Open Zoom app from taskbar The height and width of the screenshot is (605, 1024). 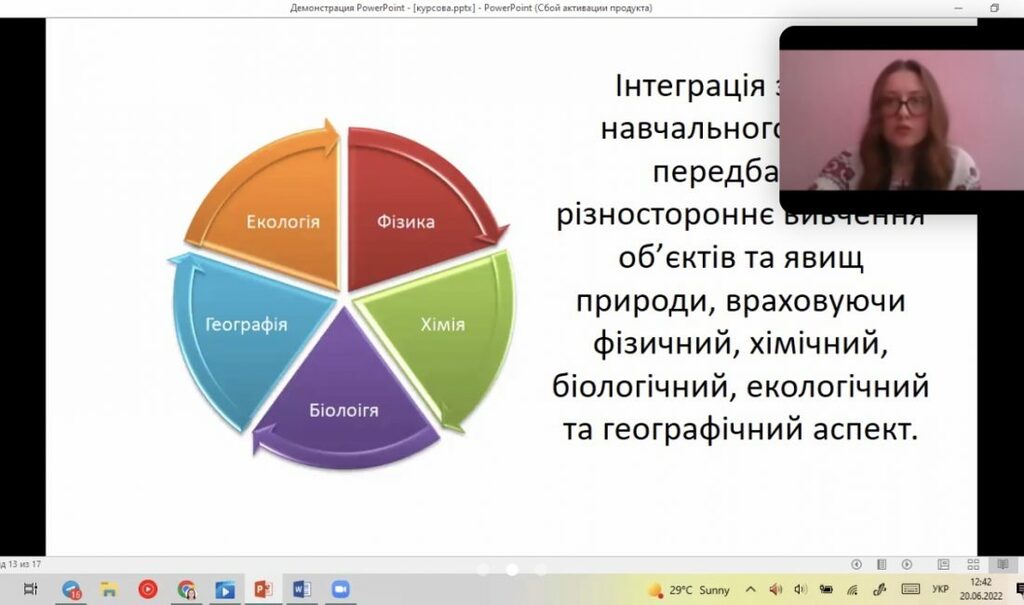click(x=341, y=590)
